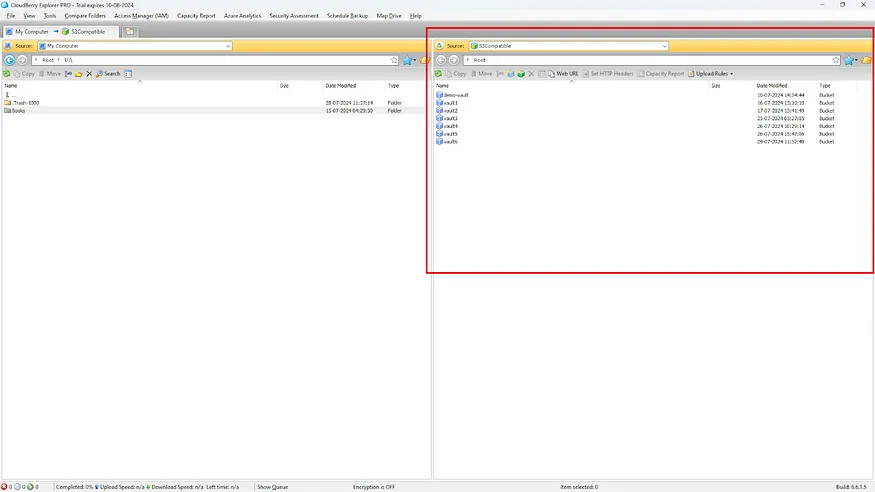Image resolution: width=875 pixels, height=492 pixels.
Task: Open the Compare Folders menu
Action: coord(84,16)
